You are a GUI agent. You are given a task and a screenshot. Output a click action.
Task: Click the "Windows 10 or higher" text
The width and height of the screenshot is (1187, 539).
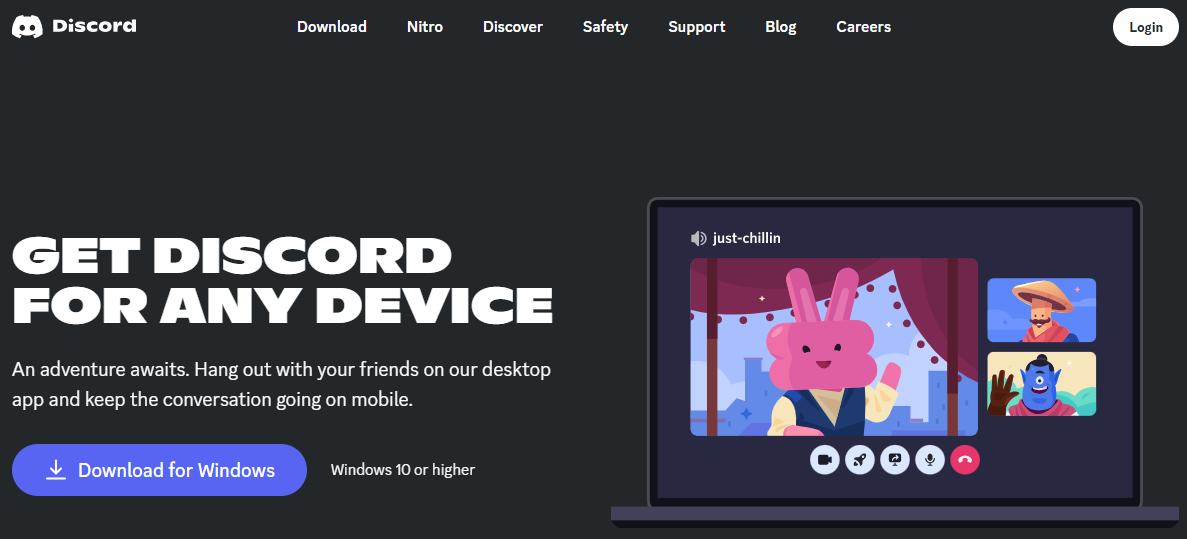click(x=403, y=470)
